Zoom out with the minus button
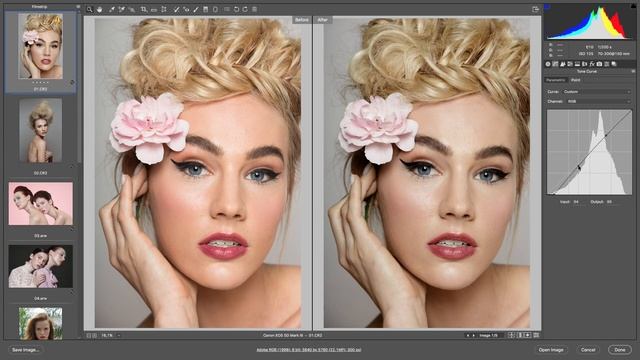 pos(89,335)
